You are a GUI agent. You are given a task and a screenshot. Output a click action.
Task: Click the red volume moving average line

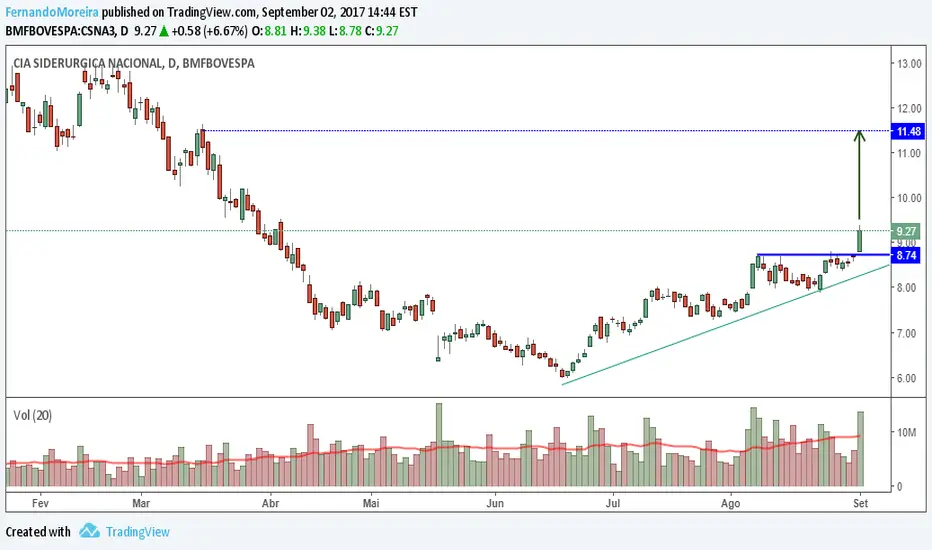coord(433,447)
